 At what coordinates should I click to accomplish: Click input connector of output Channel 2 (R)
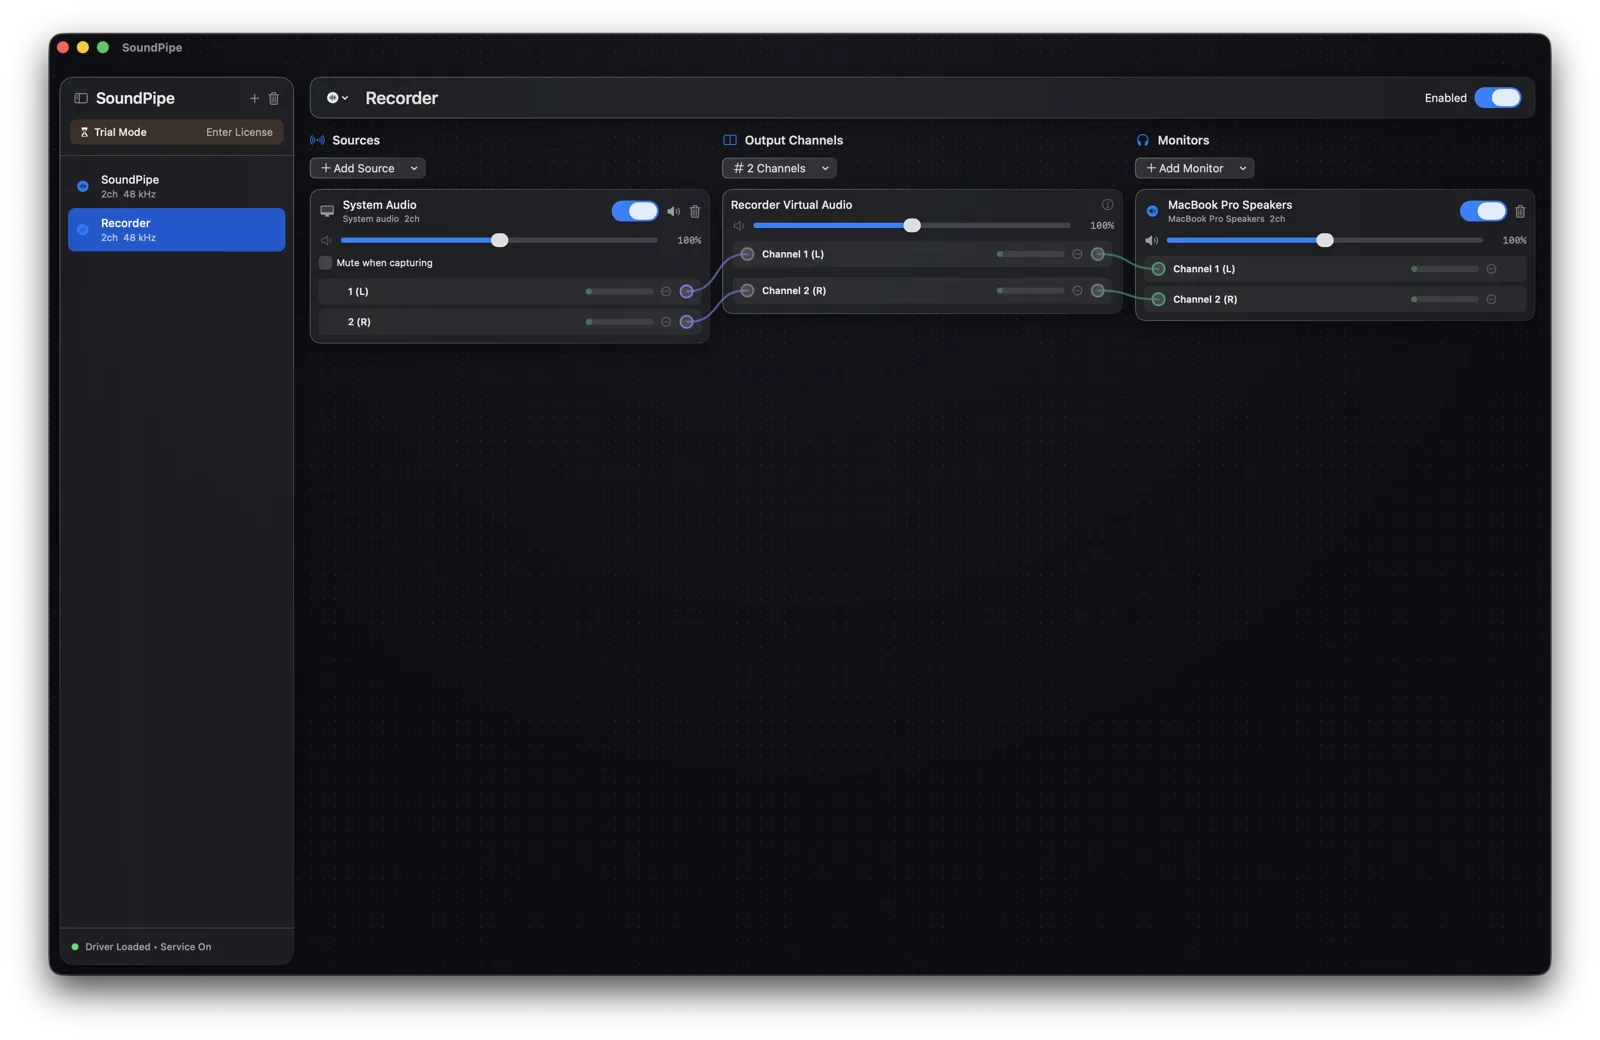747,291
